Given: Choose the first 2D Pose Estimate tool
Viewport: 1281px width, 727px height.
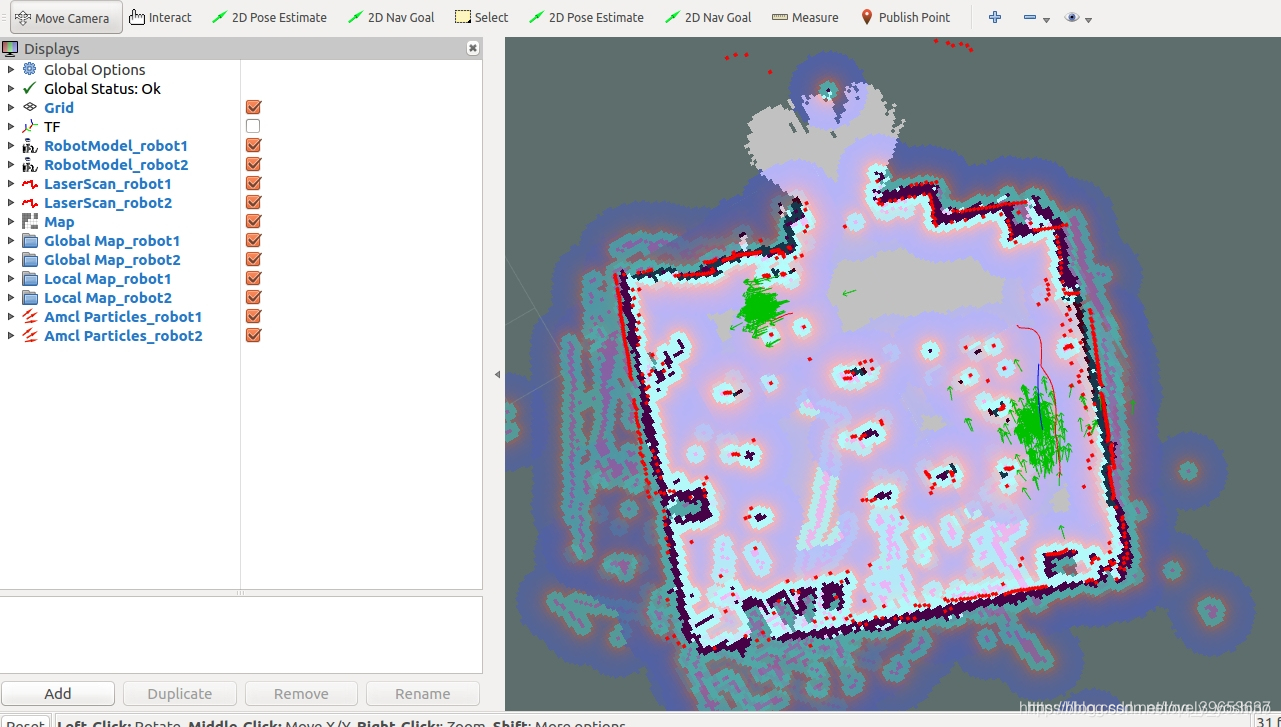Looking at the screenshot, I should tap(269, 17).
